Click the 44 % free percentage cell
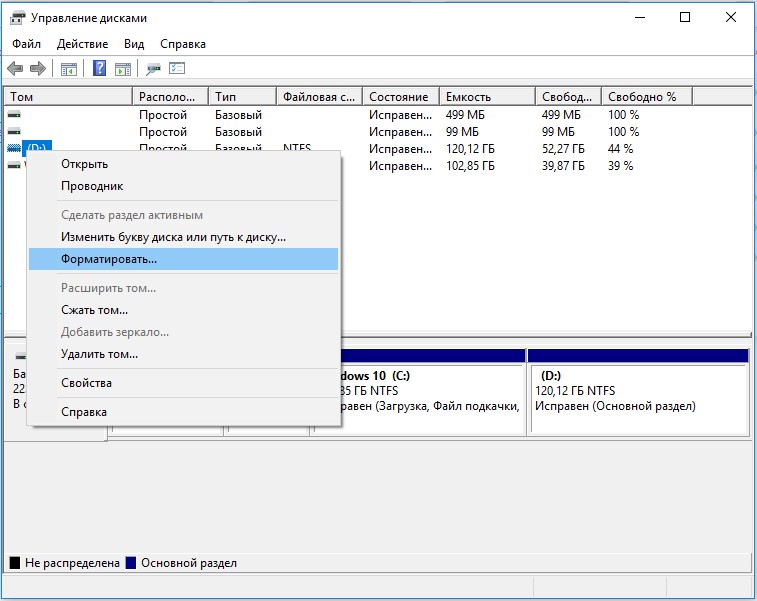 click(x=620, y=149)
